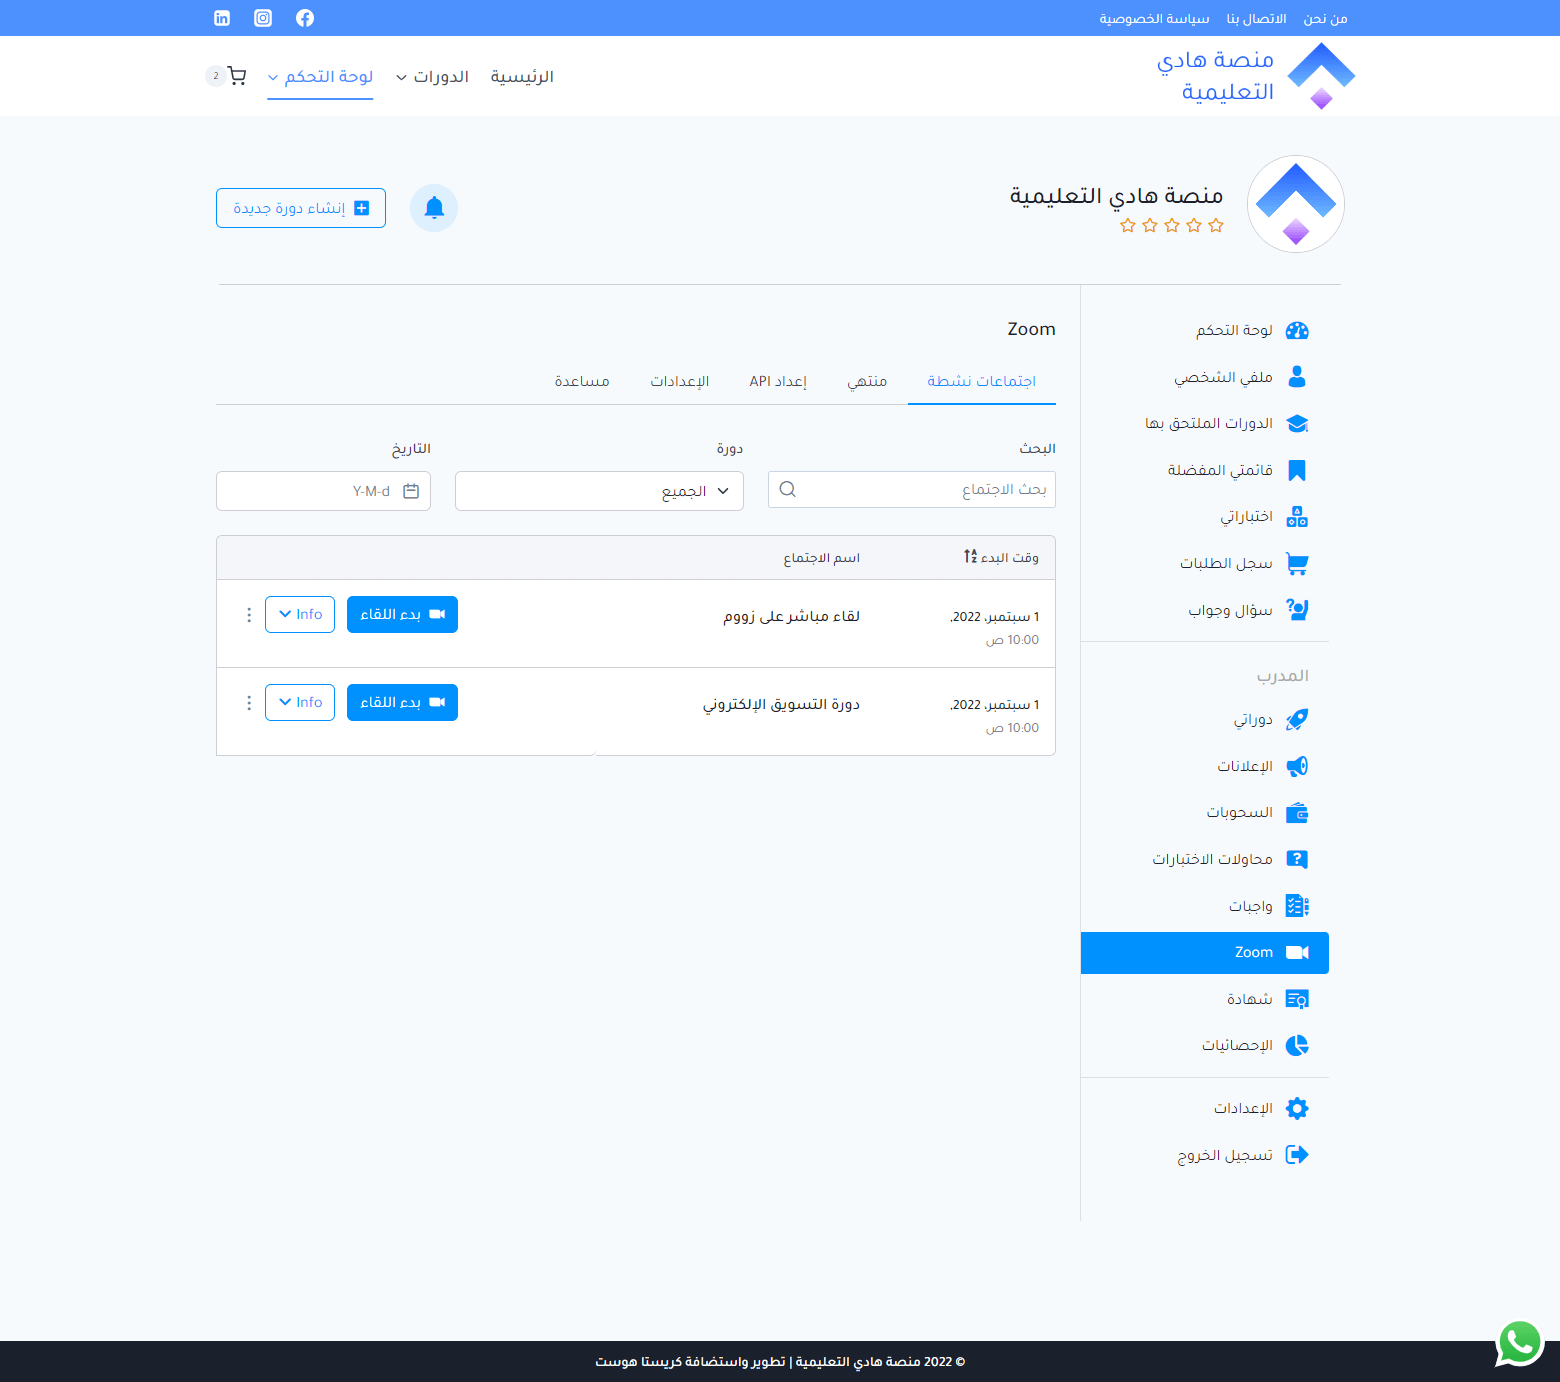Sort by وقت البدء column icon
Image resolution: width=1560 pixels, height=1382 pixels.
click(x=970, y=556)
